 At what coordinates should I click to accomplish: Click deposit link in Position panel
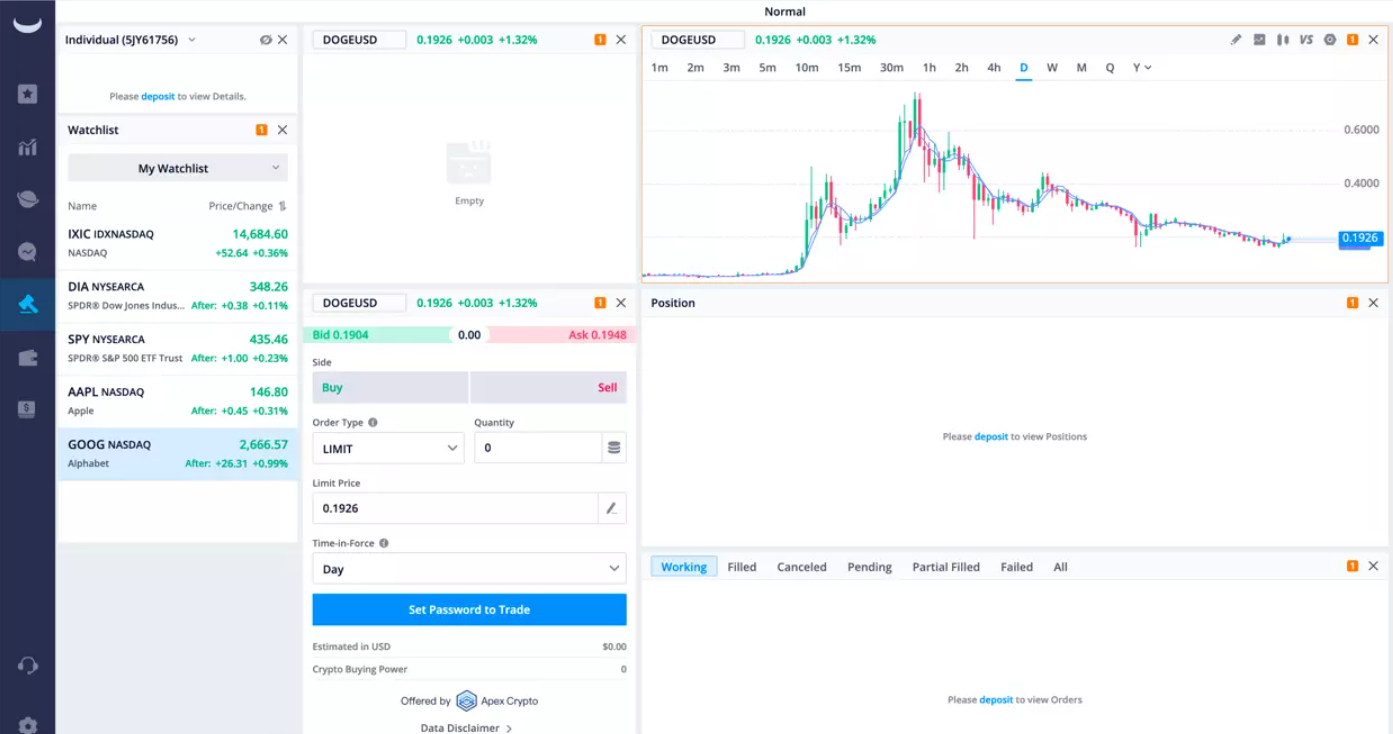pos(991,437)
